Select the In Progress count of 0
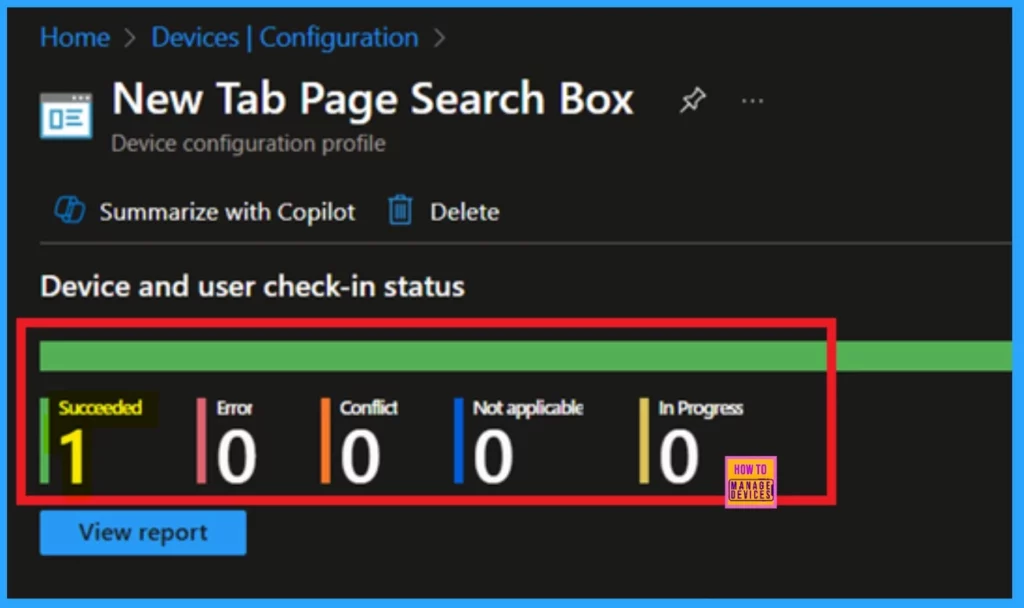 [x=679, y=456]
